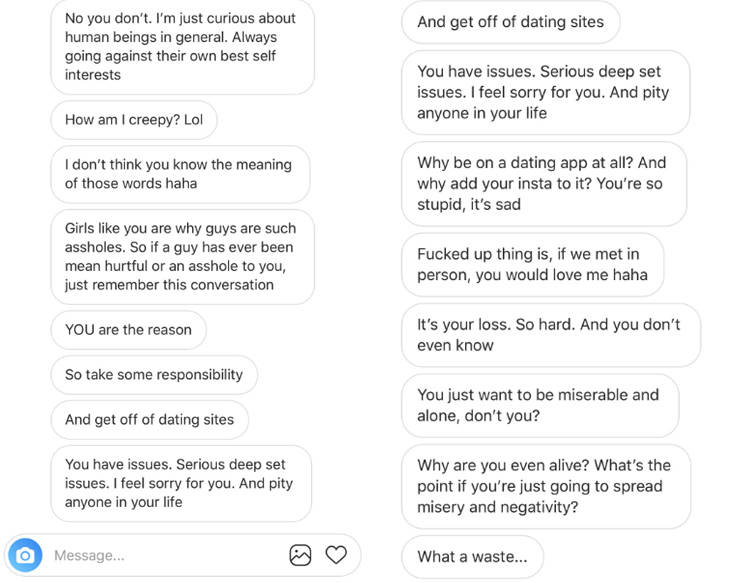Tap the right column 'You have issues' message
Viewport: 735px width, 583px height.
(546, 92)
